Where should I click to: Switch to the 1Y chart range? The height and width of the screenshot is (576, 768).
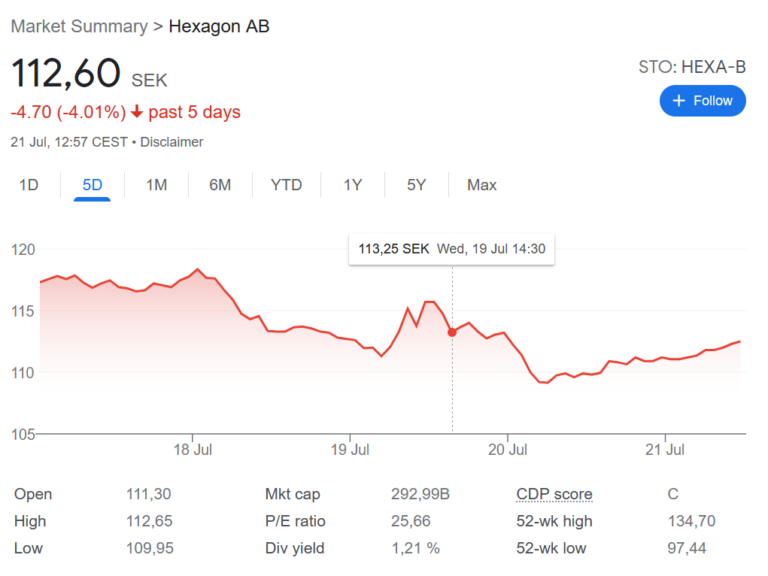[353, 185]
